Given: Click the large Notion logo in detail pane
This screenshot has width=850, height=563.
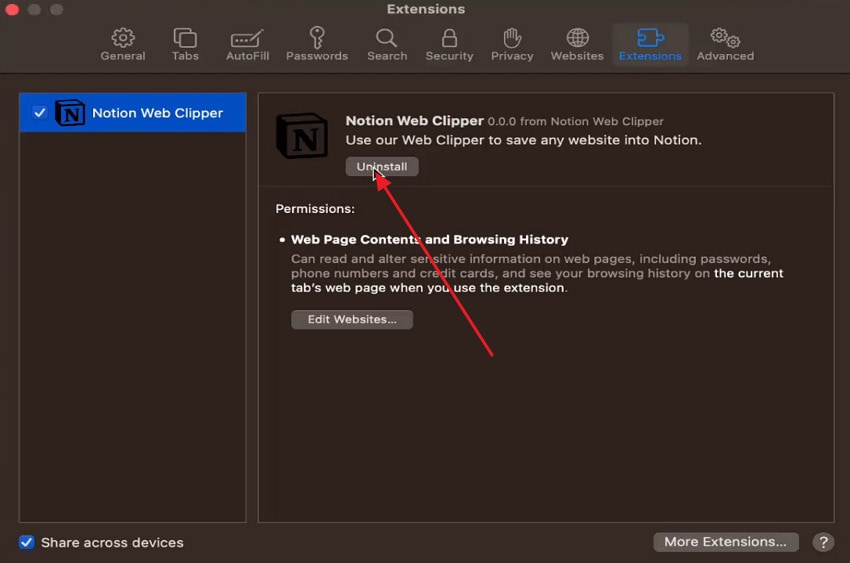Looking at the screenshot, I should [302, 135].
